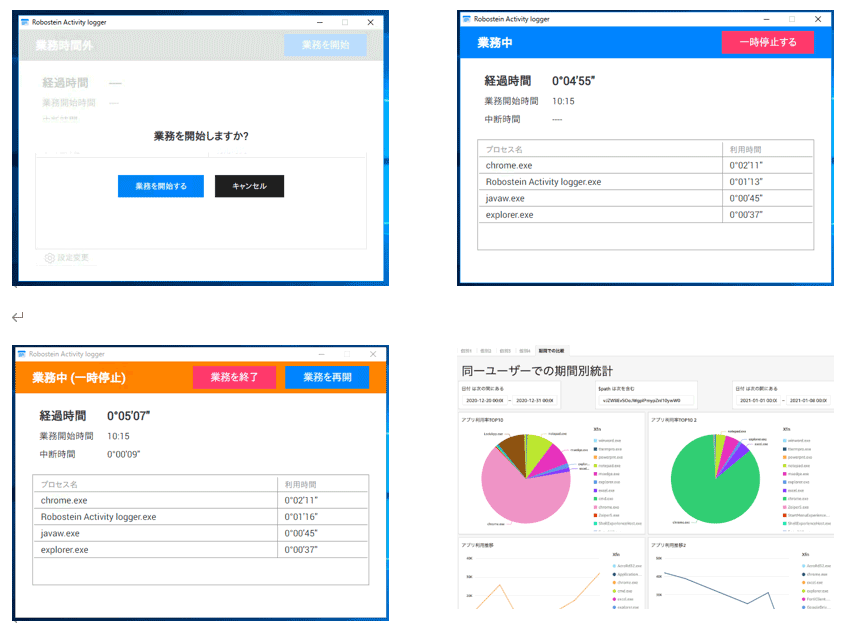Close the 業務中 window with X button
844x632 pixels.
click(818, 19)
